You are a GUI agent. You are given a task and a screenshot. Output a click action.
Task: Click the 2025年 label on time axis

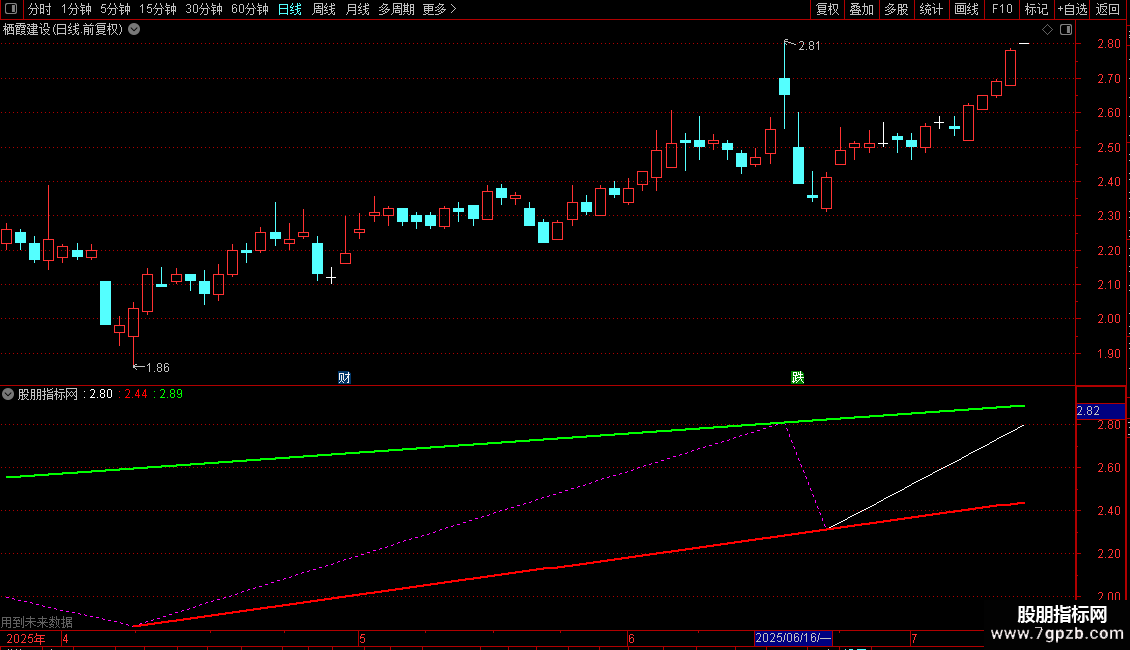pyautogui.click(x=26, y=638)
